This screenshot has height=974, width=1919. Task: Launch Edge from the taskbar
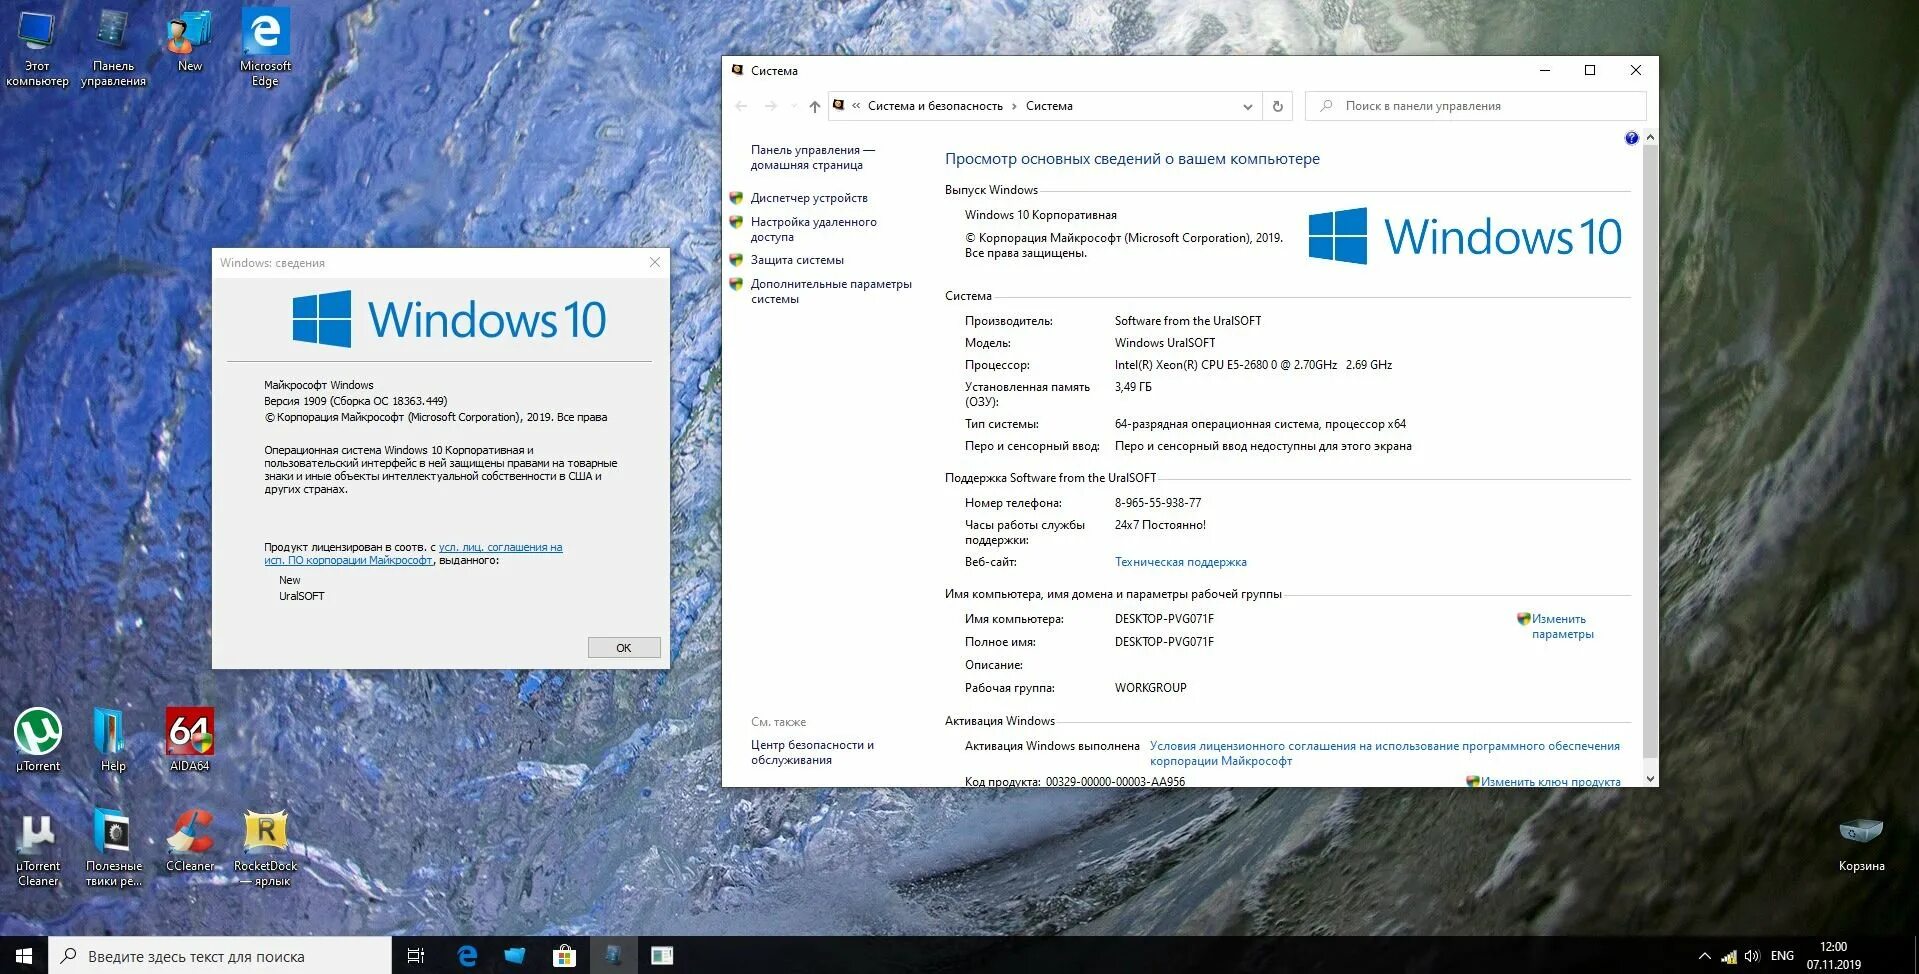(467, 956)
